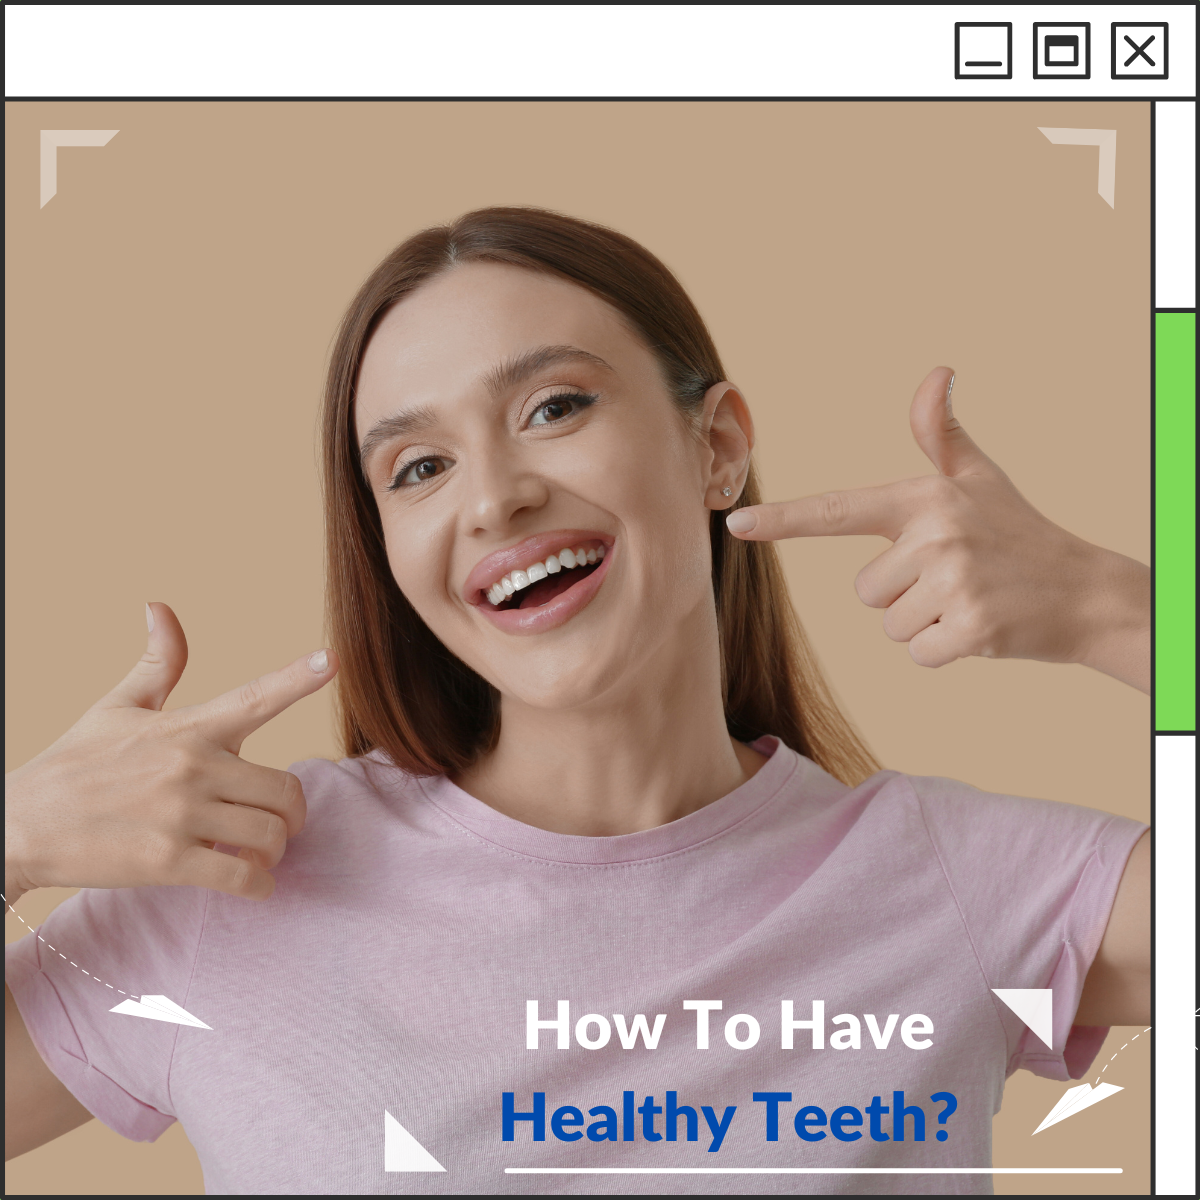This screenshot has height=1200, width=1200.
Task: Click the maximize window button
Action: pos(1061,51)
